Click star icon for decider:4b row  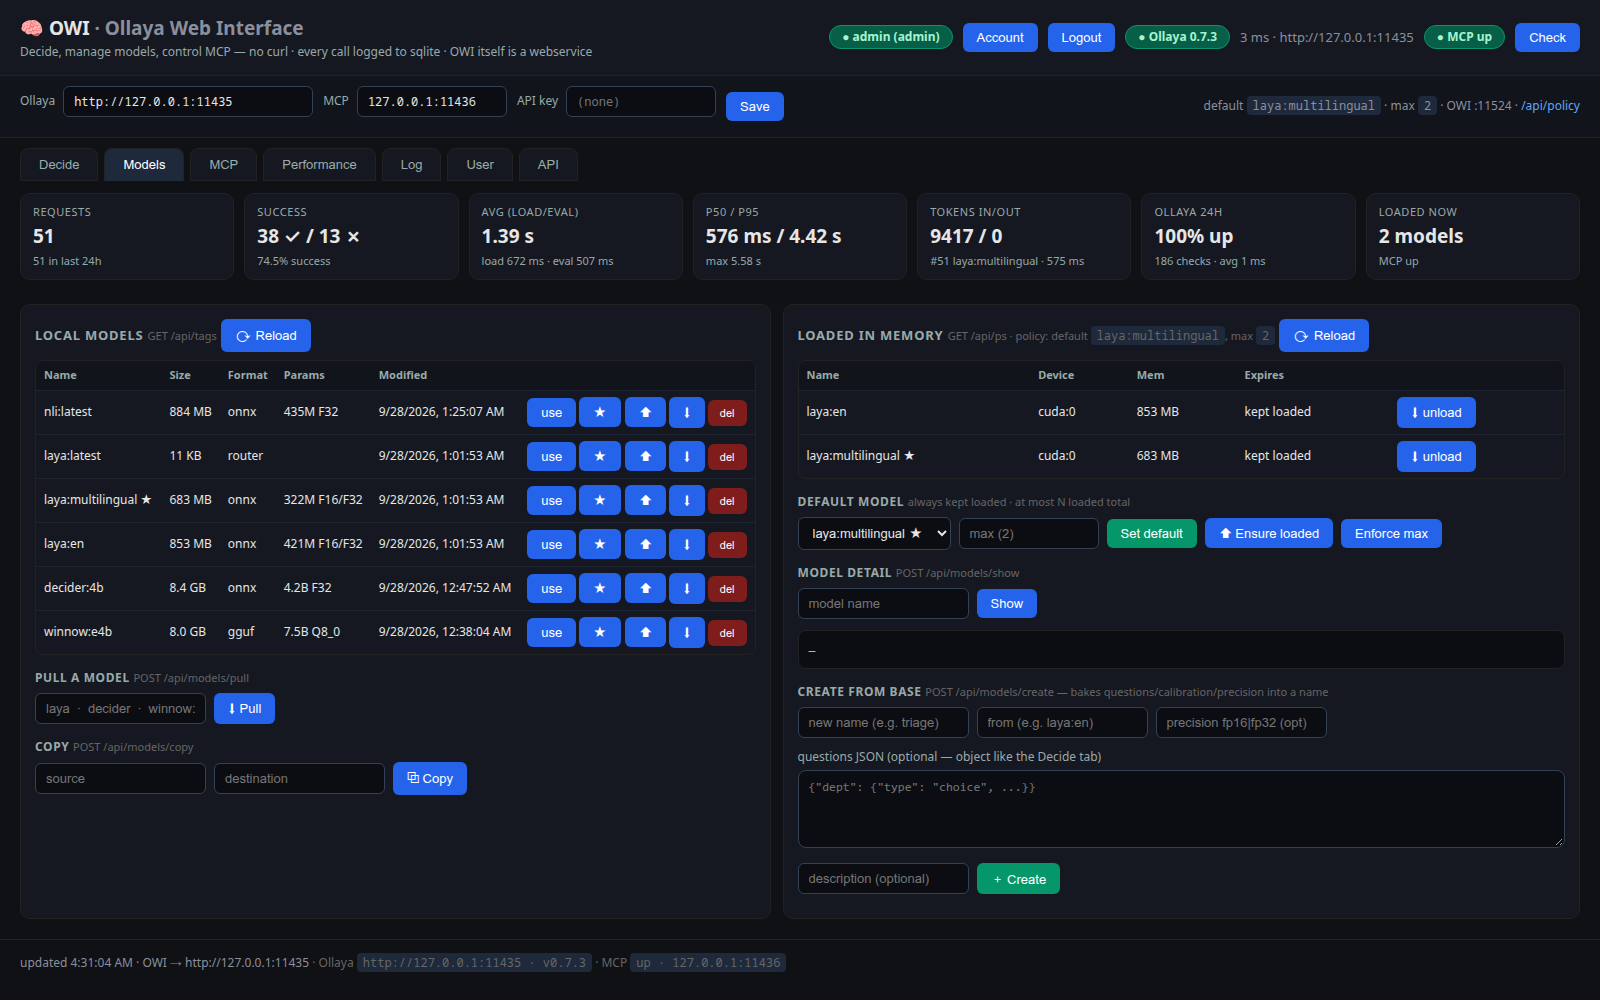pos(600,588)
